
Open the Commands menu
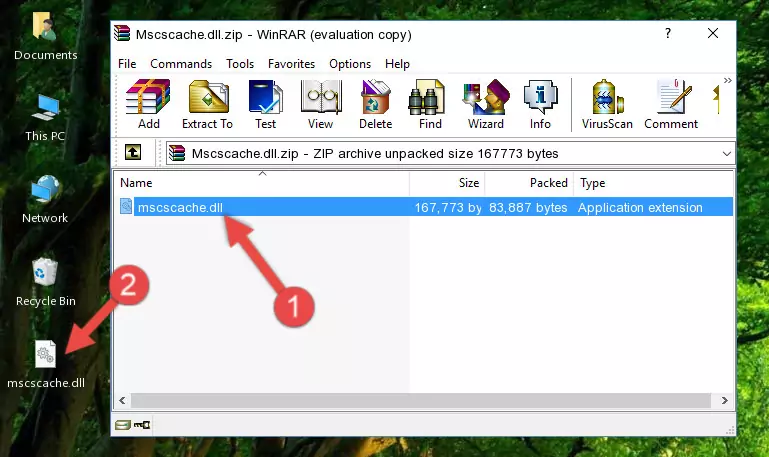click(x=181, y=64)
